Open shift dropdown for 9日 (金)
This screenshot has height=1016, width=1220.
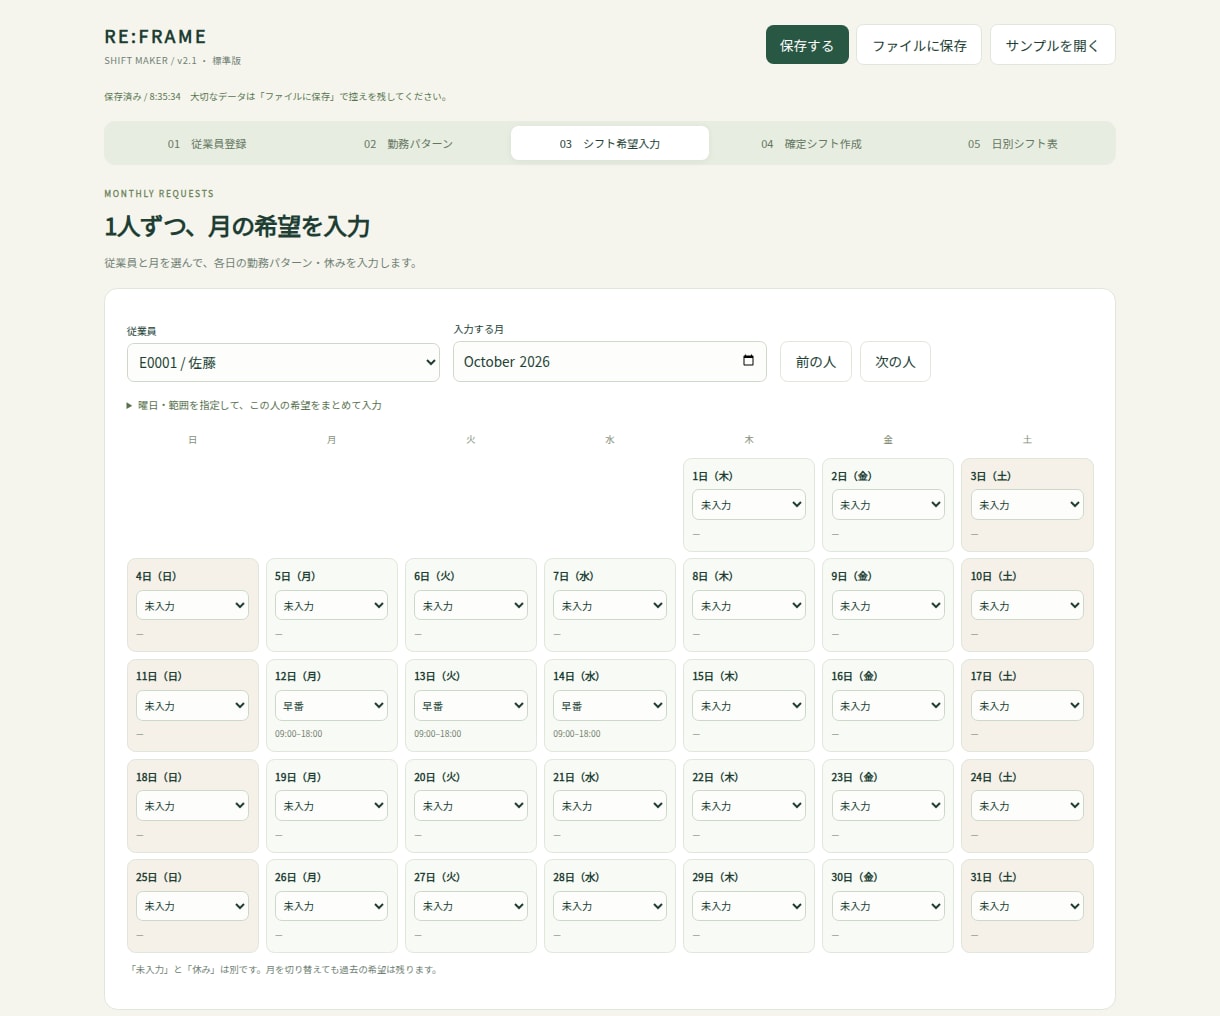(x=888, y=606)
